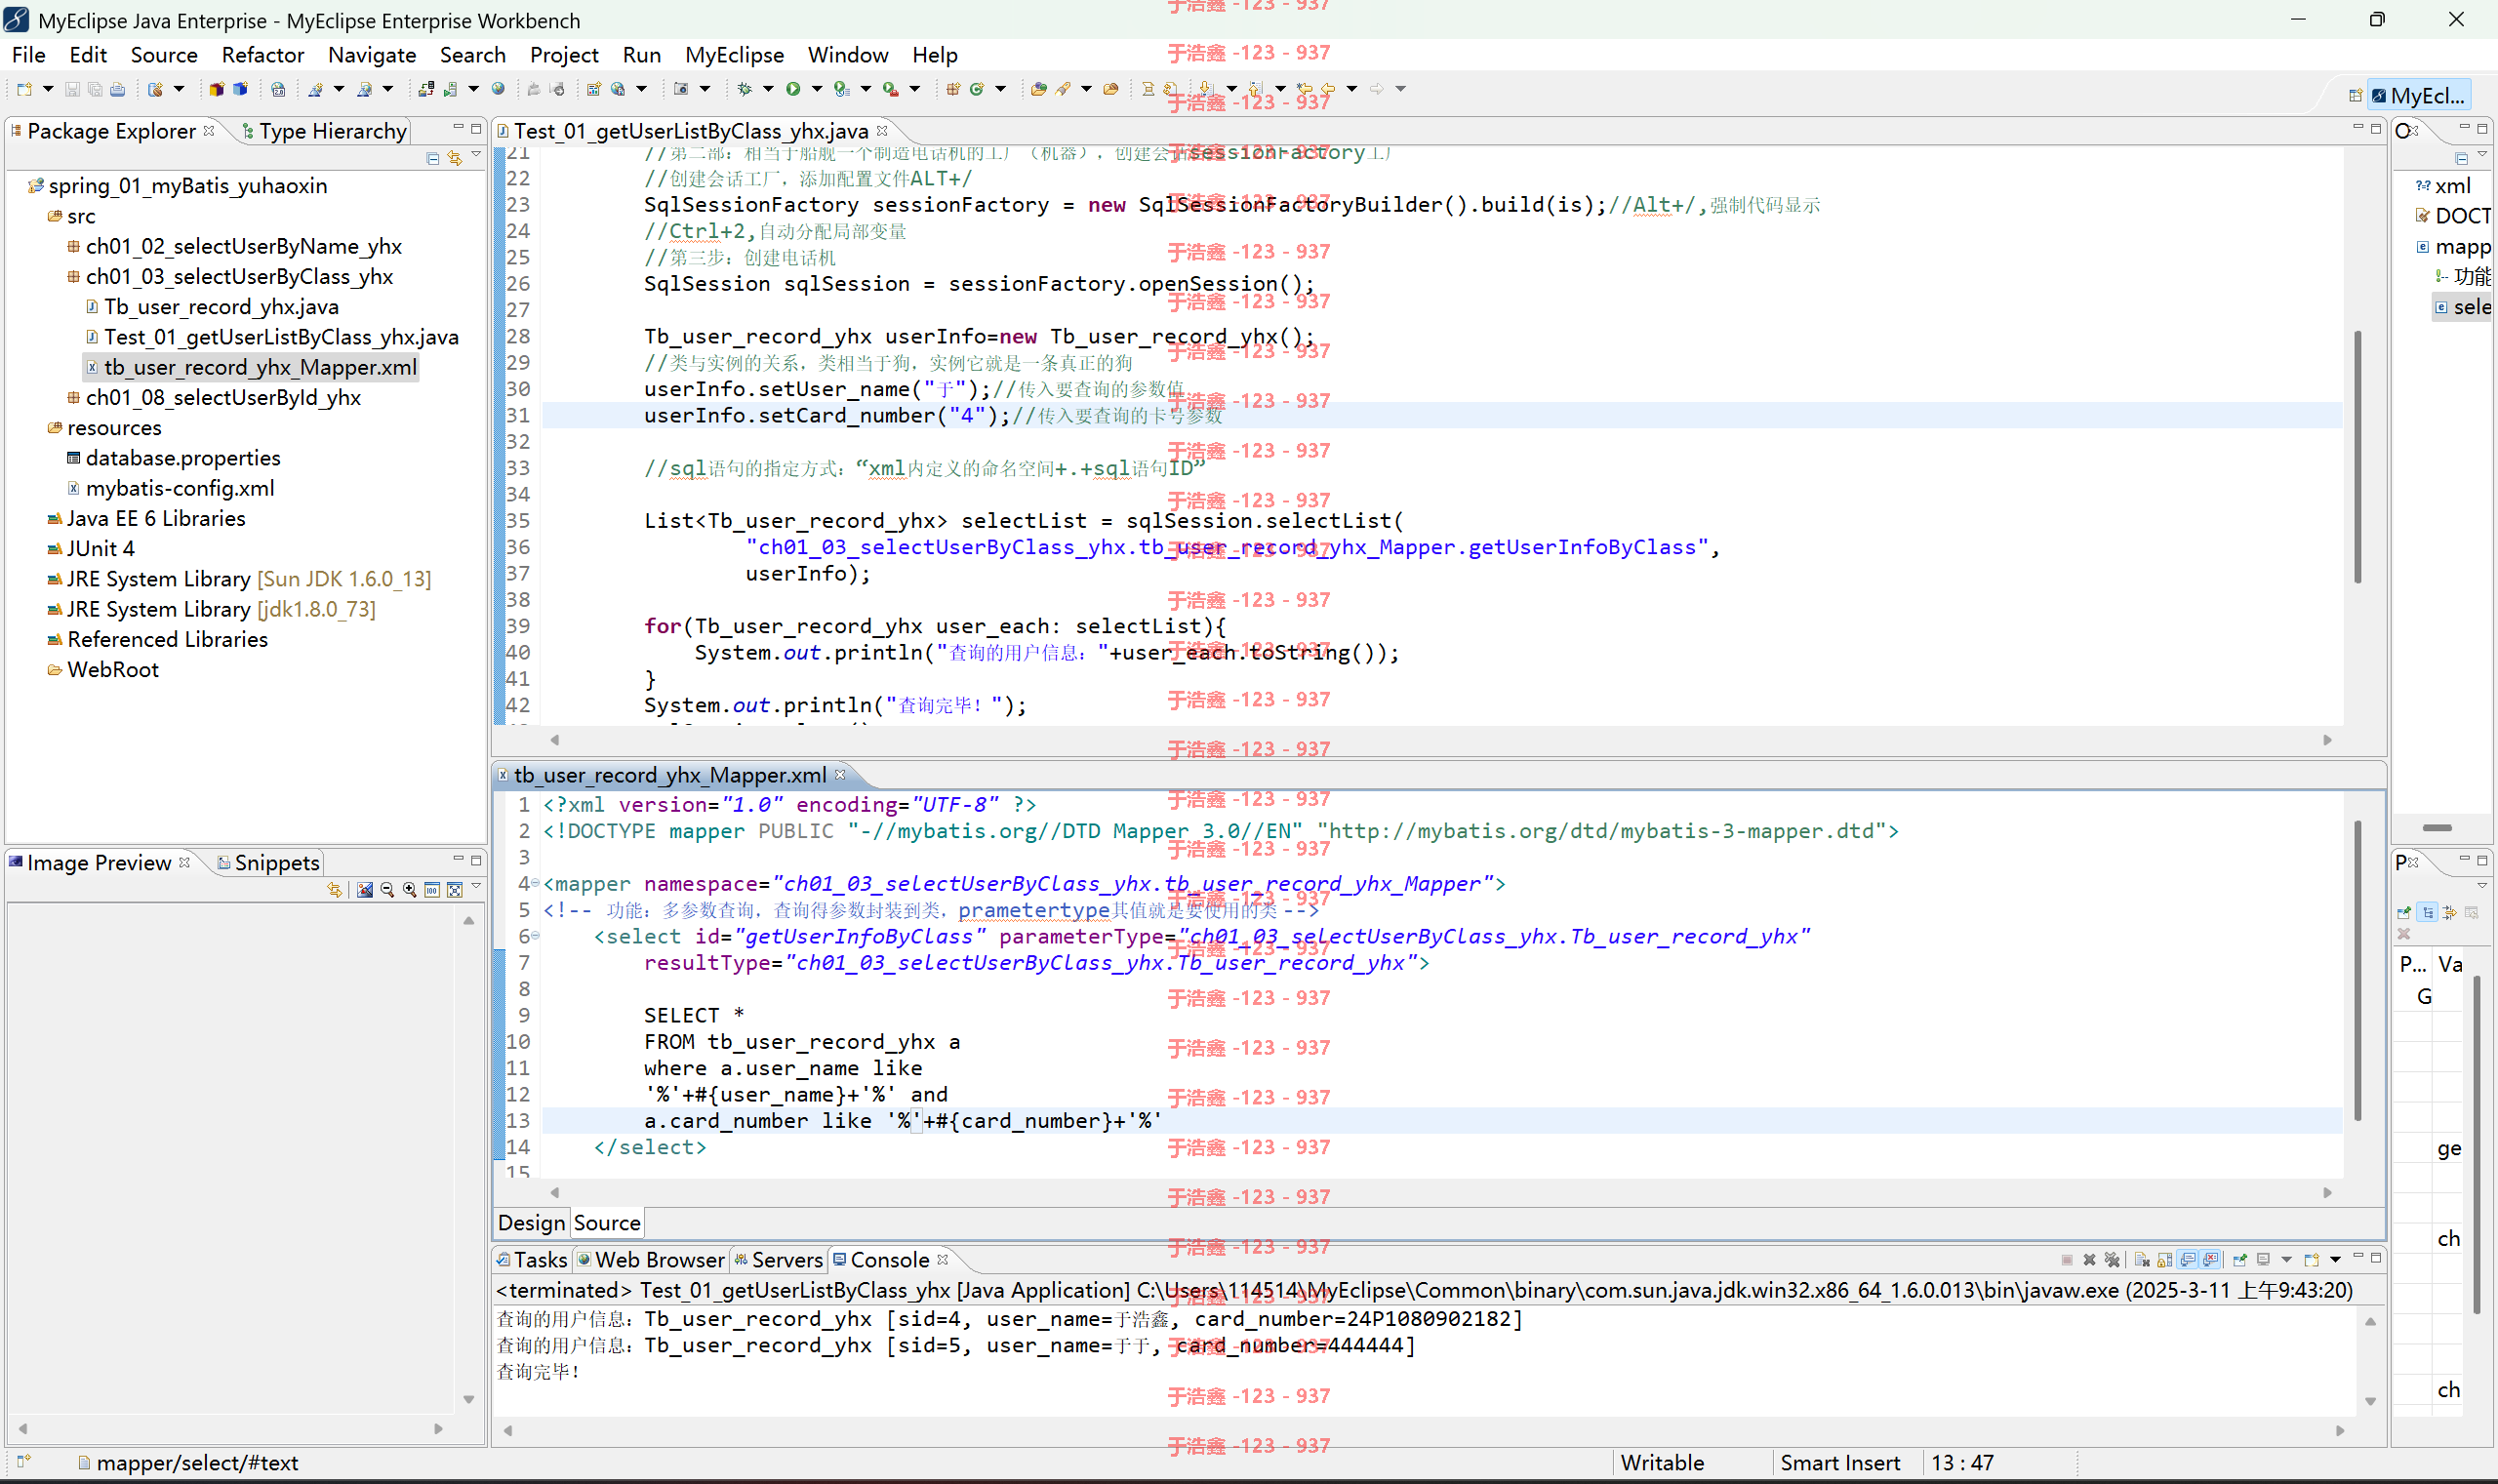
Task: Collapse the select element fold on line 6
Action: point(535,936)
